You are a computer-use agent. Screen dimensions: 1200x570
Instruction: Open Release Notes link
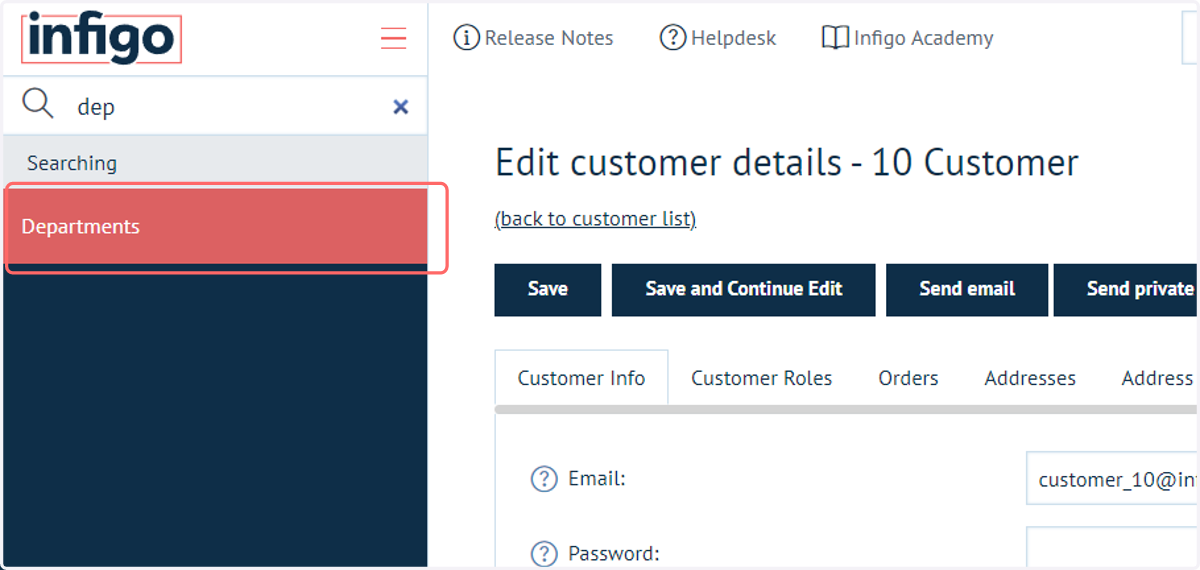pyautogui.click(x=549, y=38)
